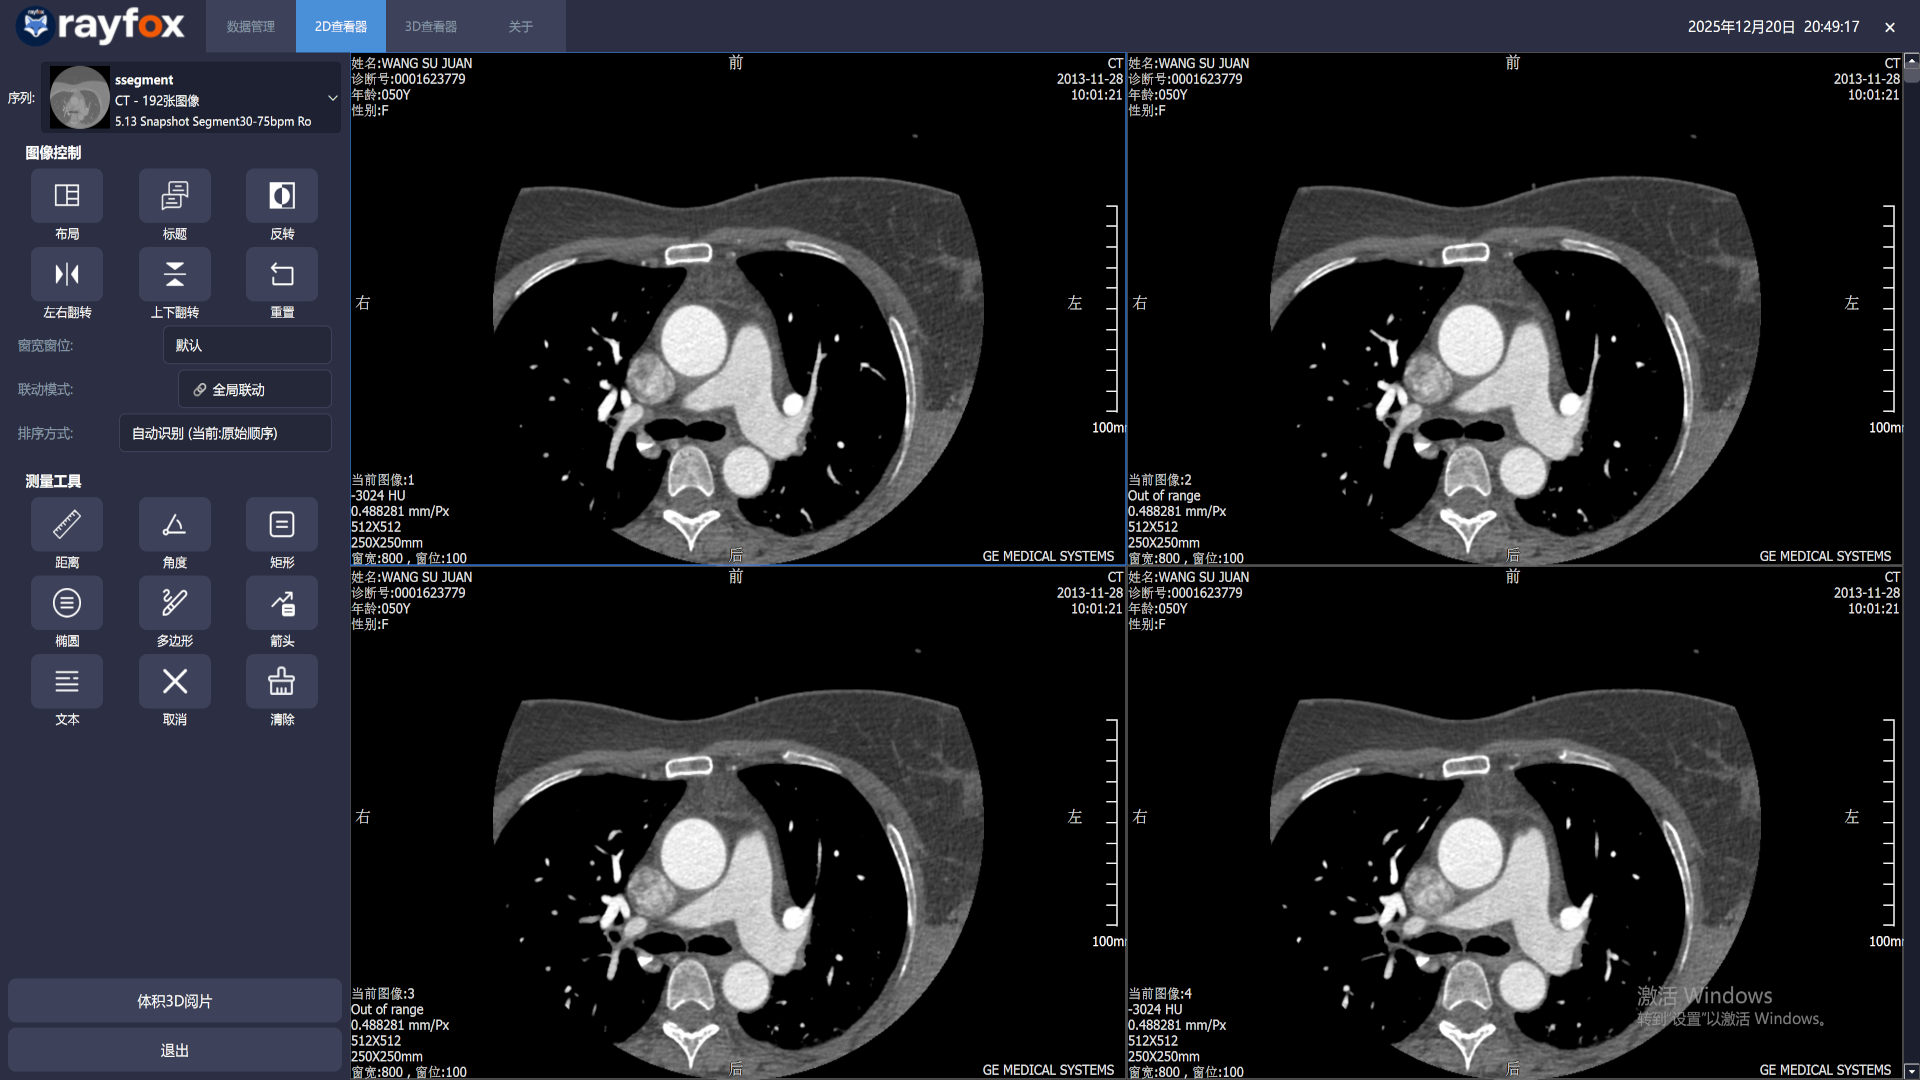1920x1080 pixels.
Task: Switch to the 3D查看器 tab
Action: point(430,26)
